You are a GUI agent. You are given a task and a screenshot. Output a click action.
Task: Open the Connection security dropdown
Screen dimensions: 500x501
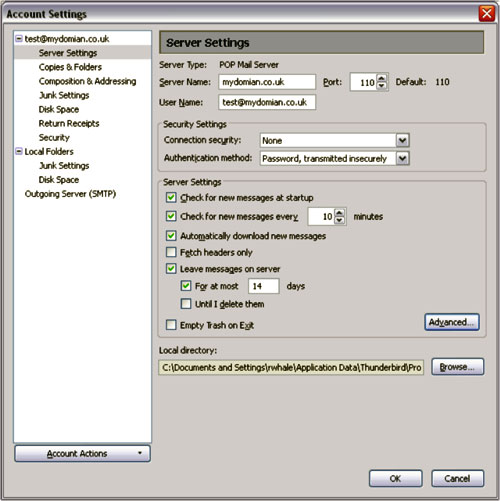402,140
